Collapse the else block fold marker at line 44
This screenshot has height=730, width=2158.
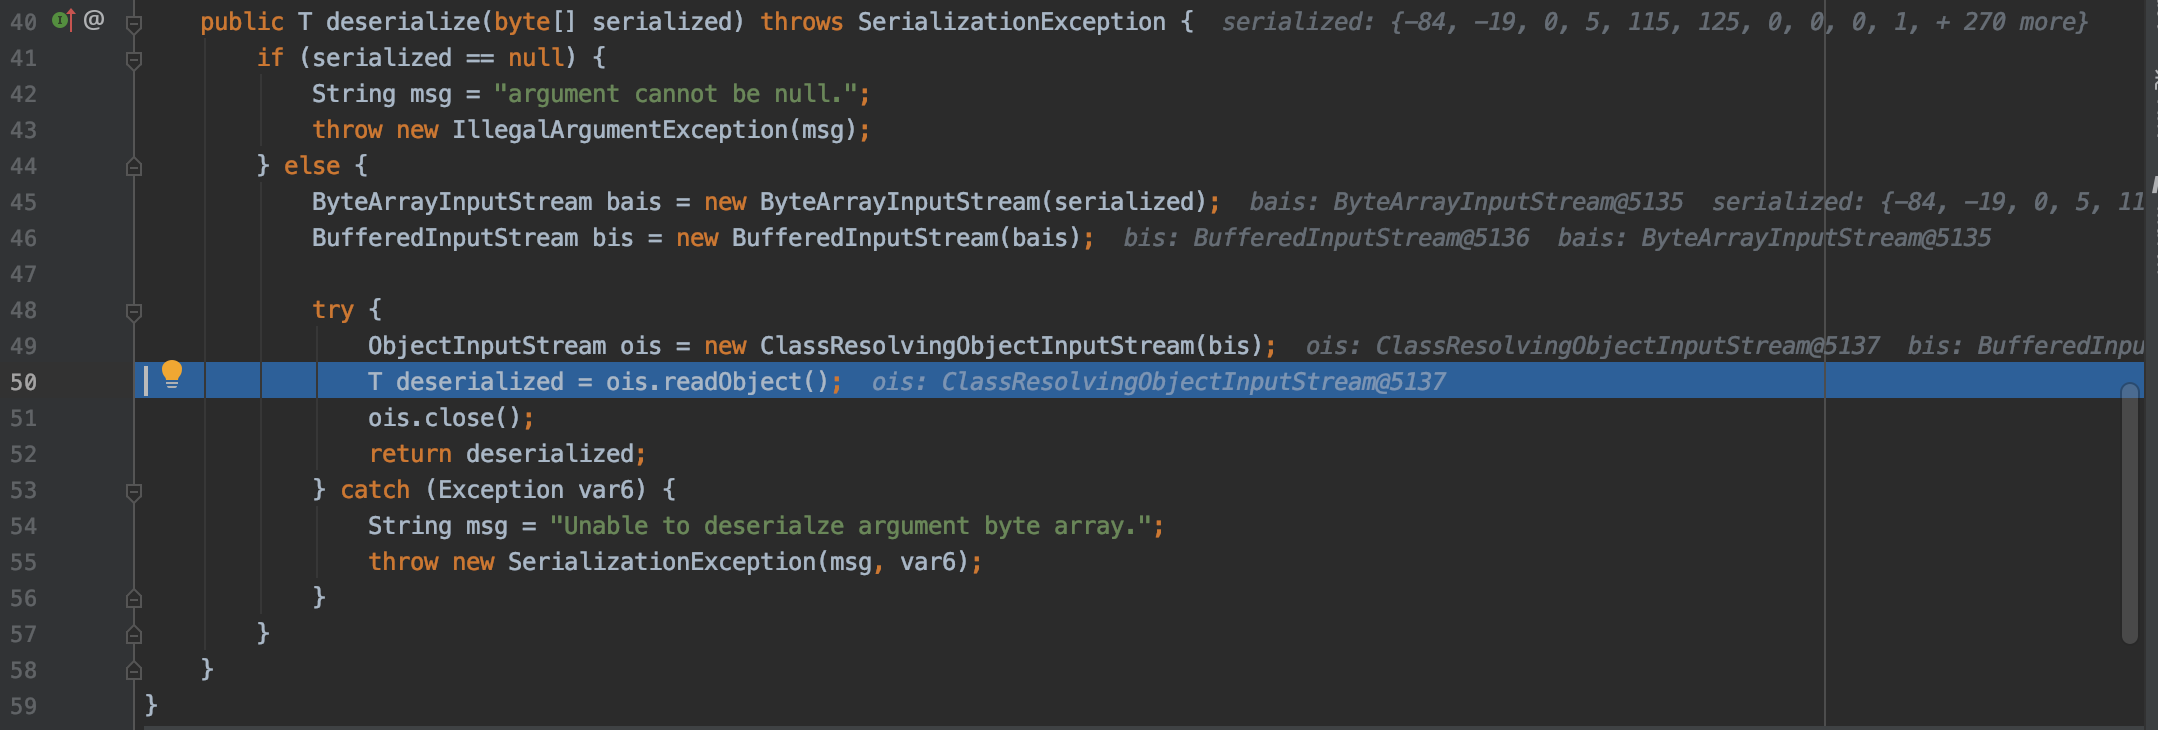[x=134, y=167]
